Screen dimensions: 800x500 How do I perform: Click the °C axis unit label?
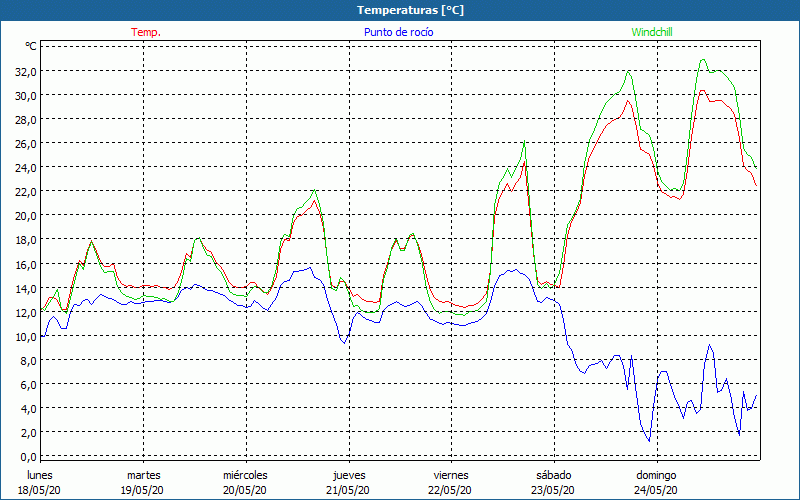31,46
